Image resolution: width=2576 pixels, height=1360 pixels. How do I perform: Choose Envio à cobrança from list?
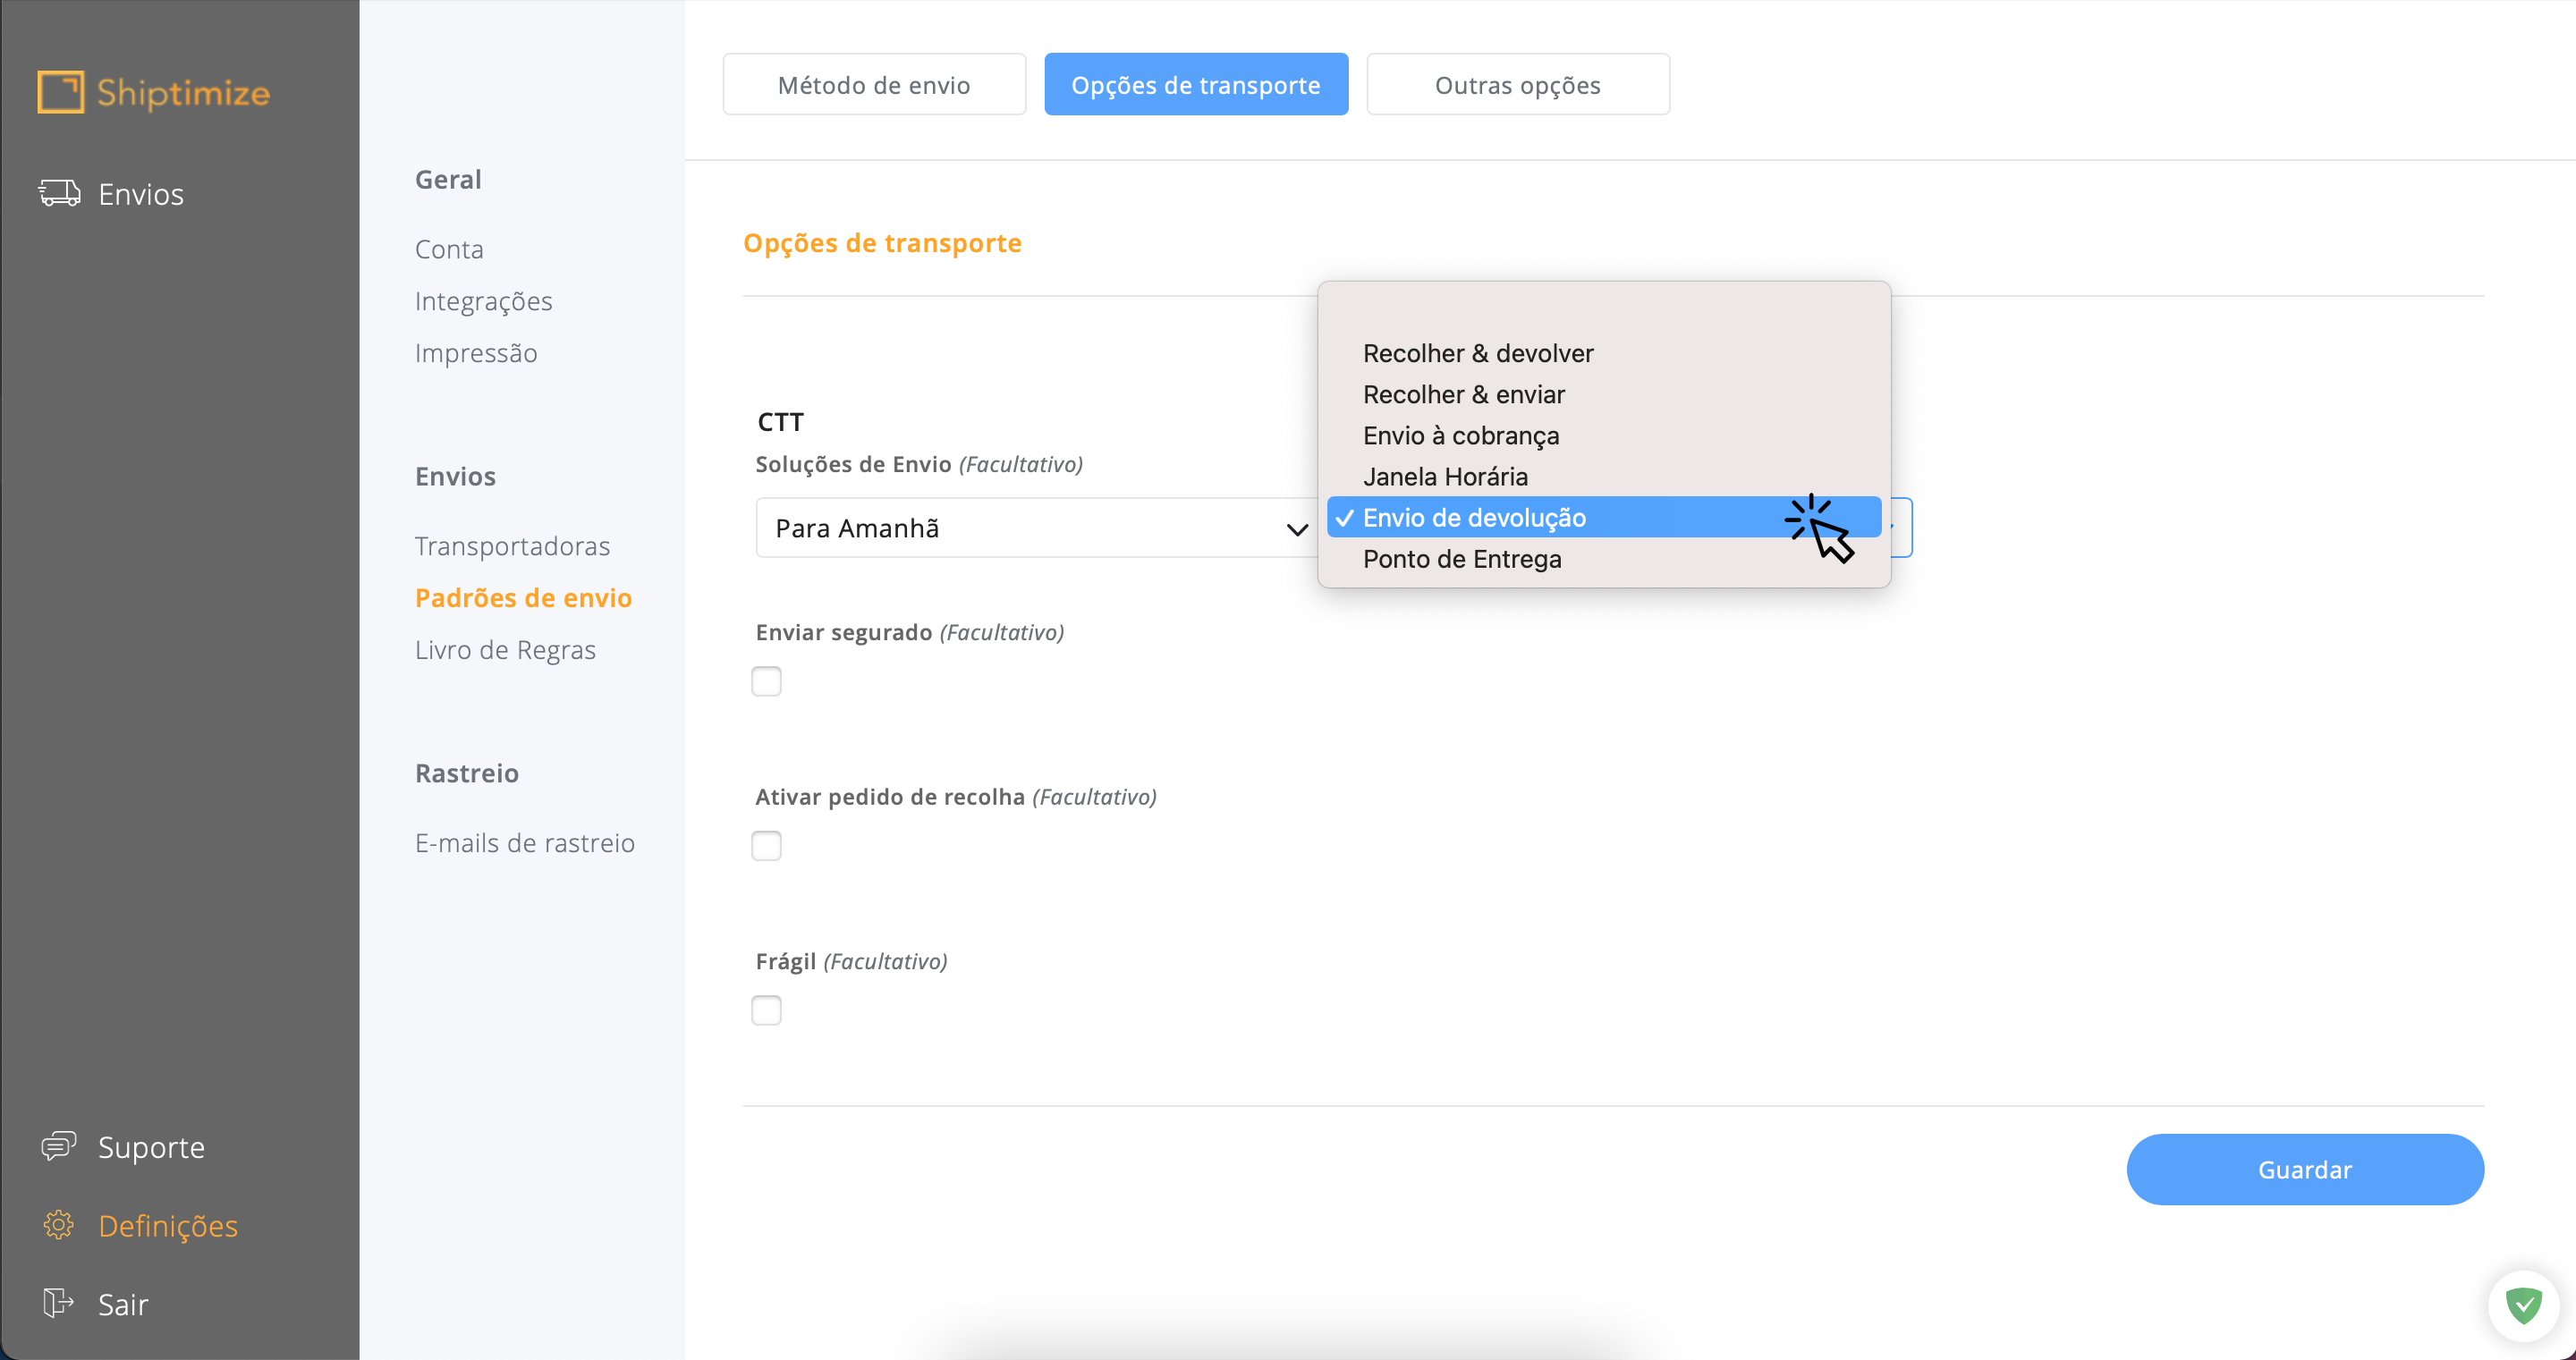tap(1603, 435)
